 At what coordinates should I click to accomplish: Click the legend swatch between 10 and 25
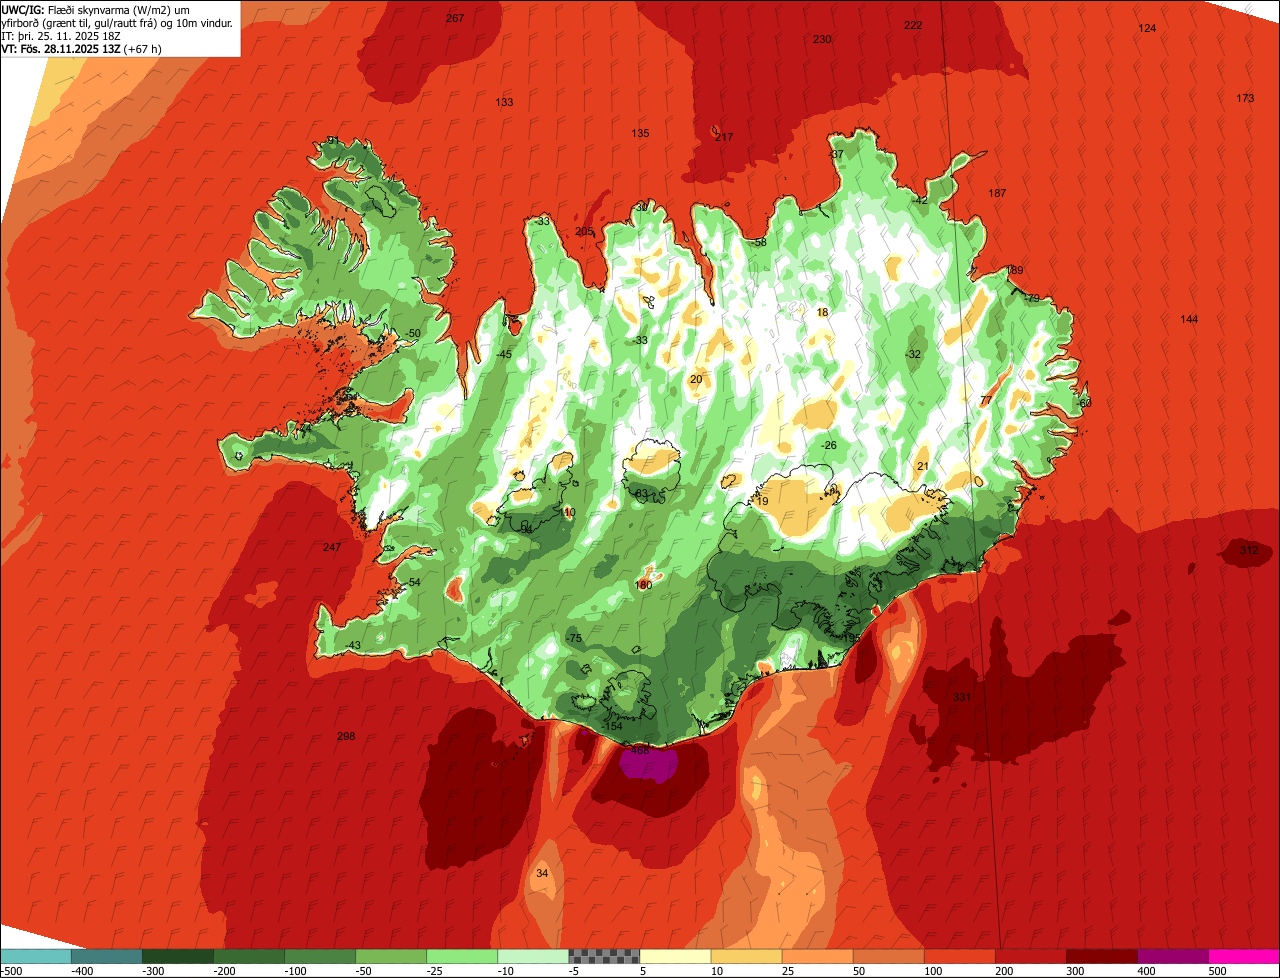[746, 956]
